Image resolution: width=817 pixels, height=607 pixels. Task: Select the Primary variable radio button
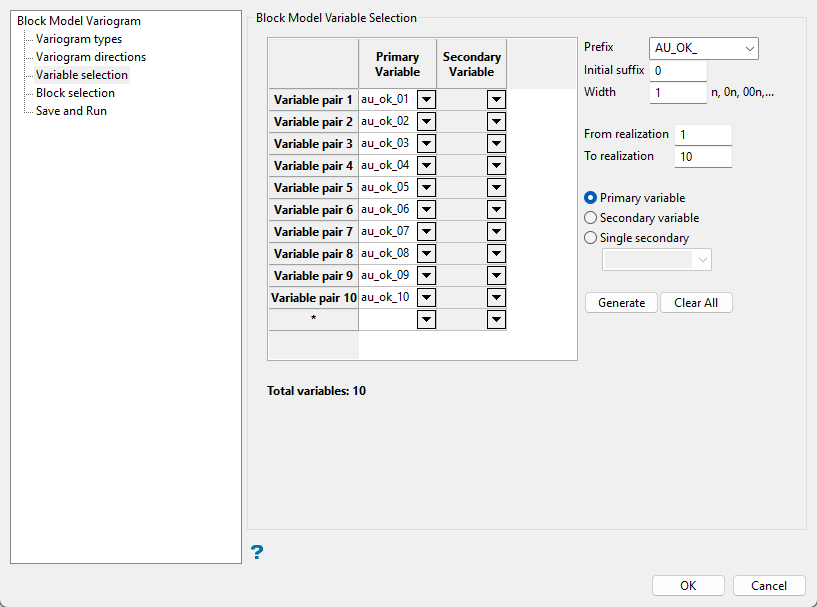pos(591,198)
